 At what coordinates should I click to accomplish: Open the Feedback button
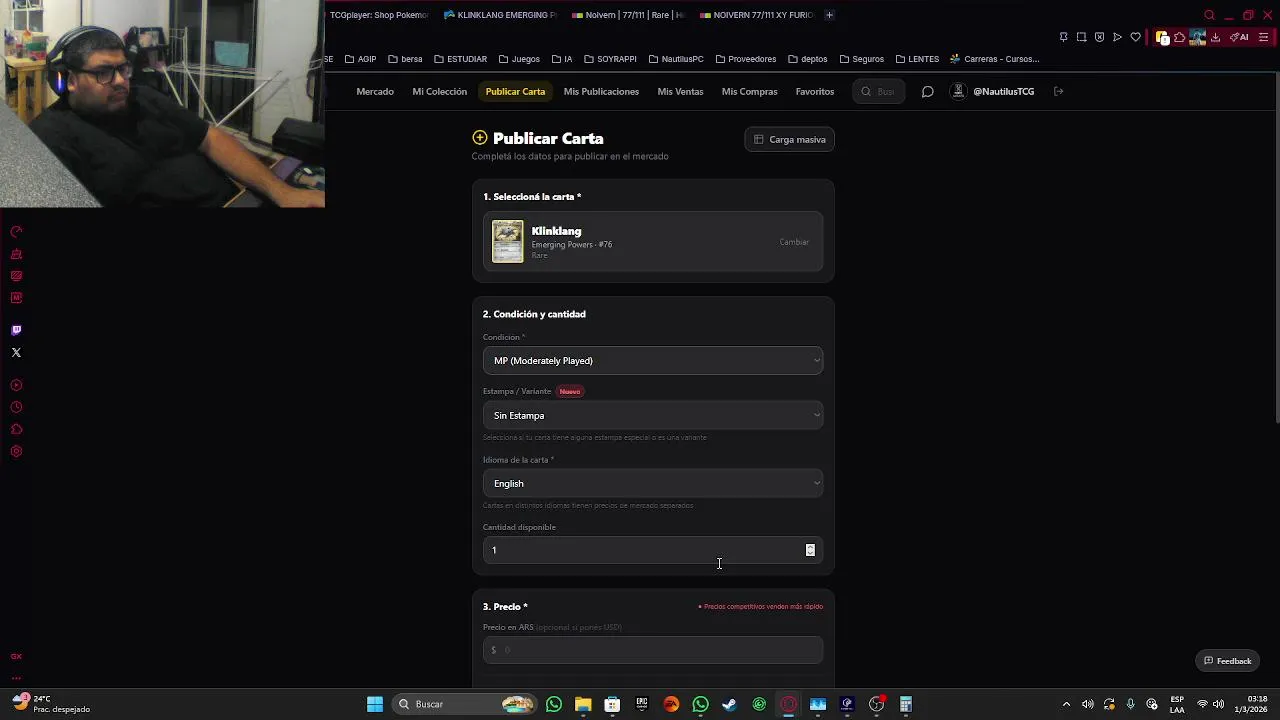tap(1227, 661)
